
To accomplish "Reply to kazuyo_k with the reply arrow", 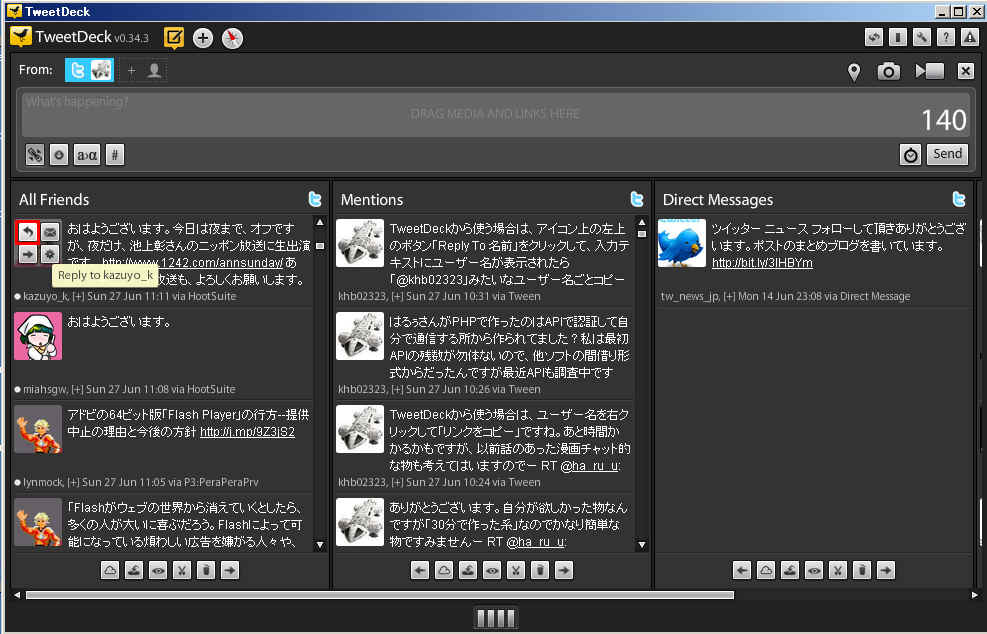I will click(x=28, y=232).
